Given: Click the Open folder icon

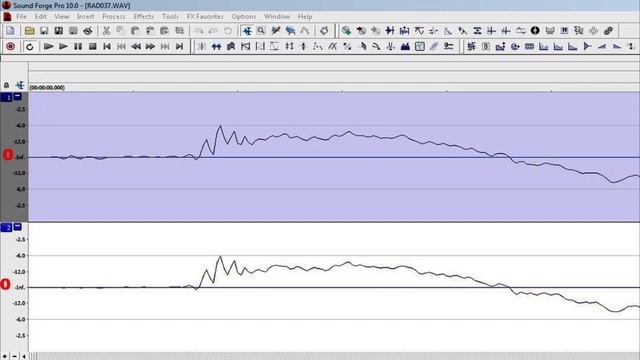Looking at the screenshot, I should coord(29,31).
